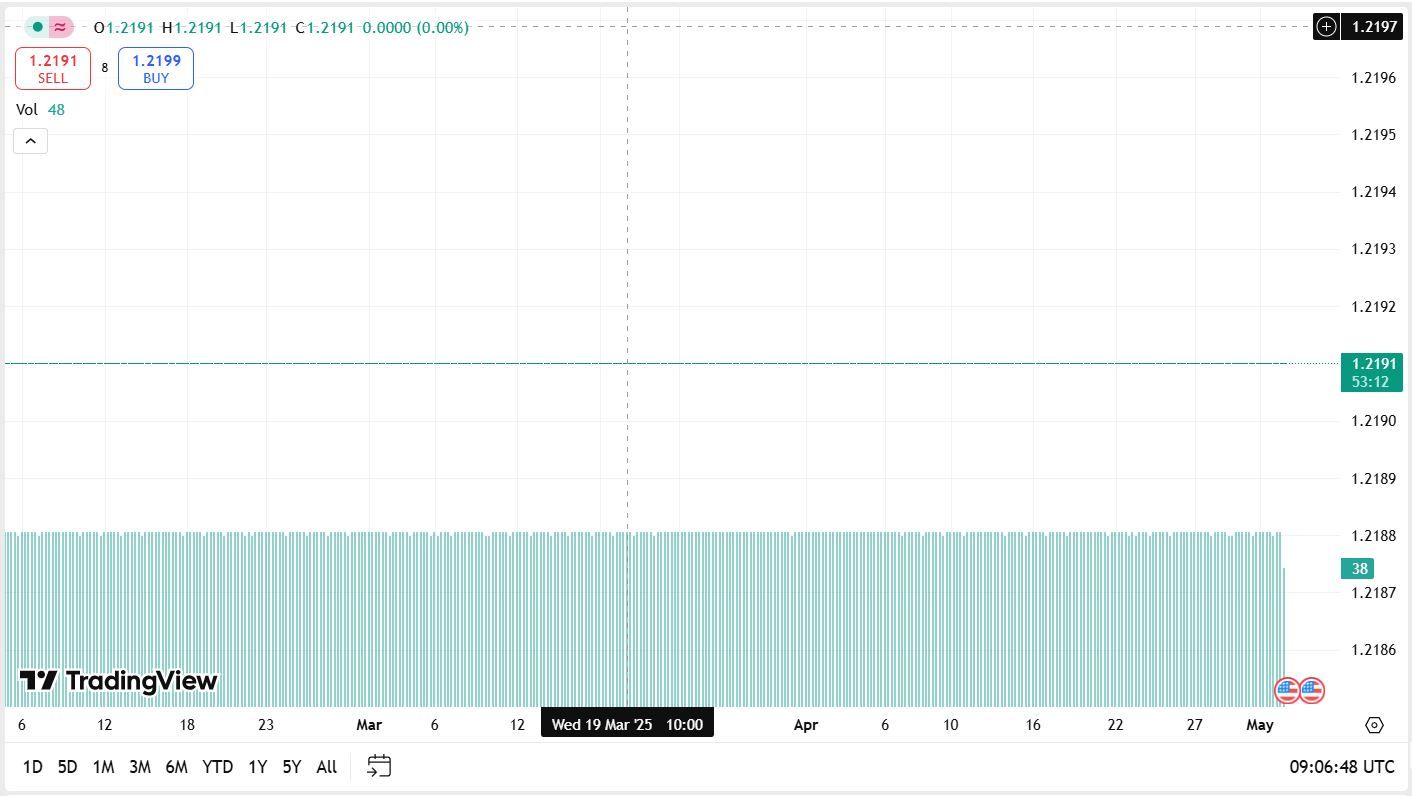Switch to the YTD range
This screenshot has height=796, width=1412.
tap(217, 767)
